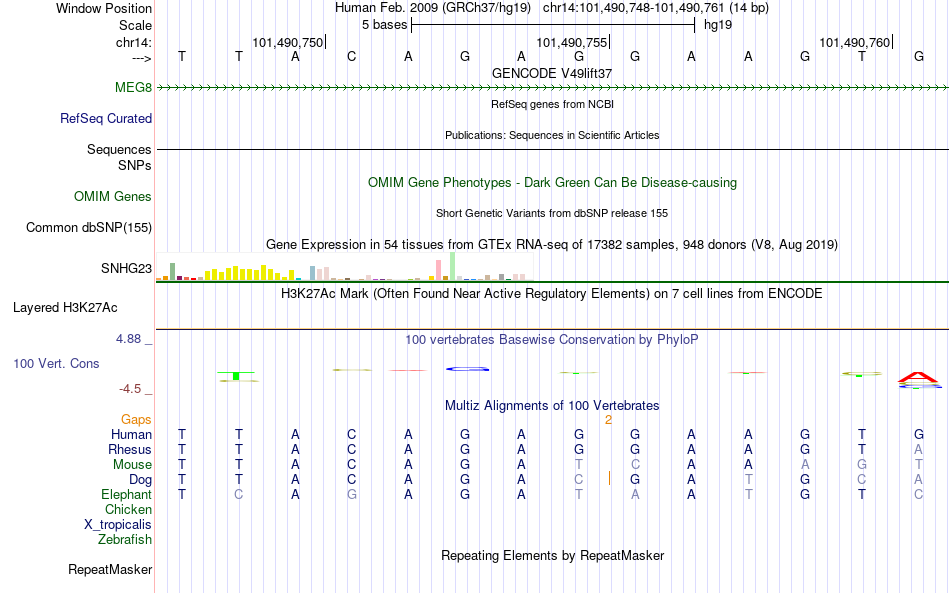The width and height of the screenshot is (950, 593).
Task: Click the OMIM Gene Phenotypes green title
Action: [x=552, y=182]
